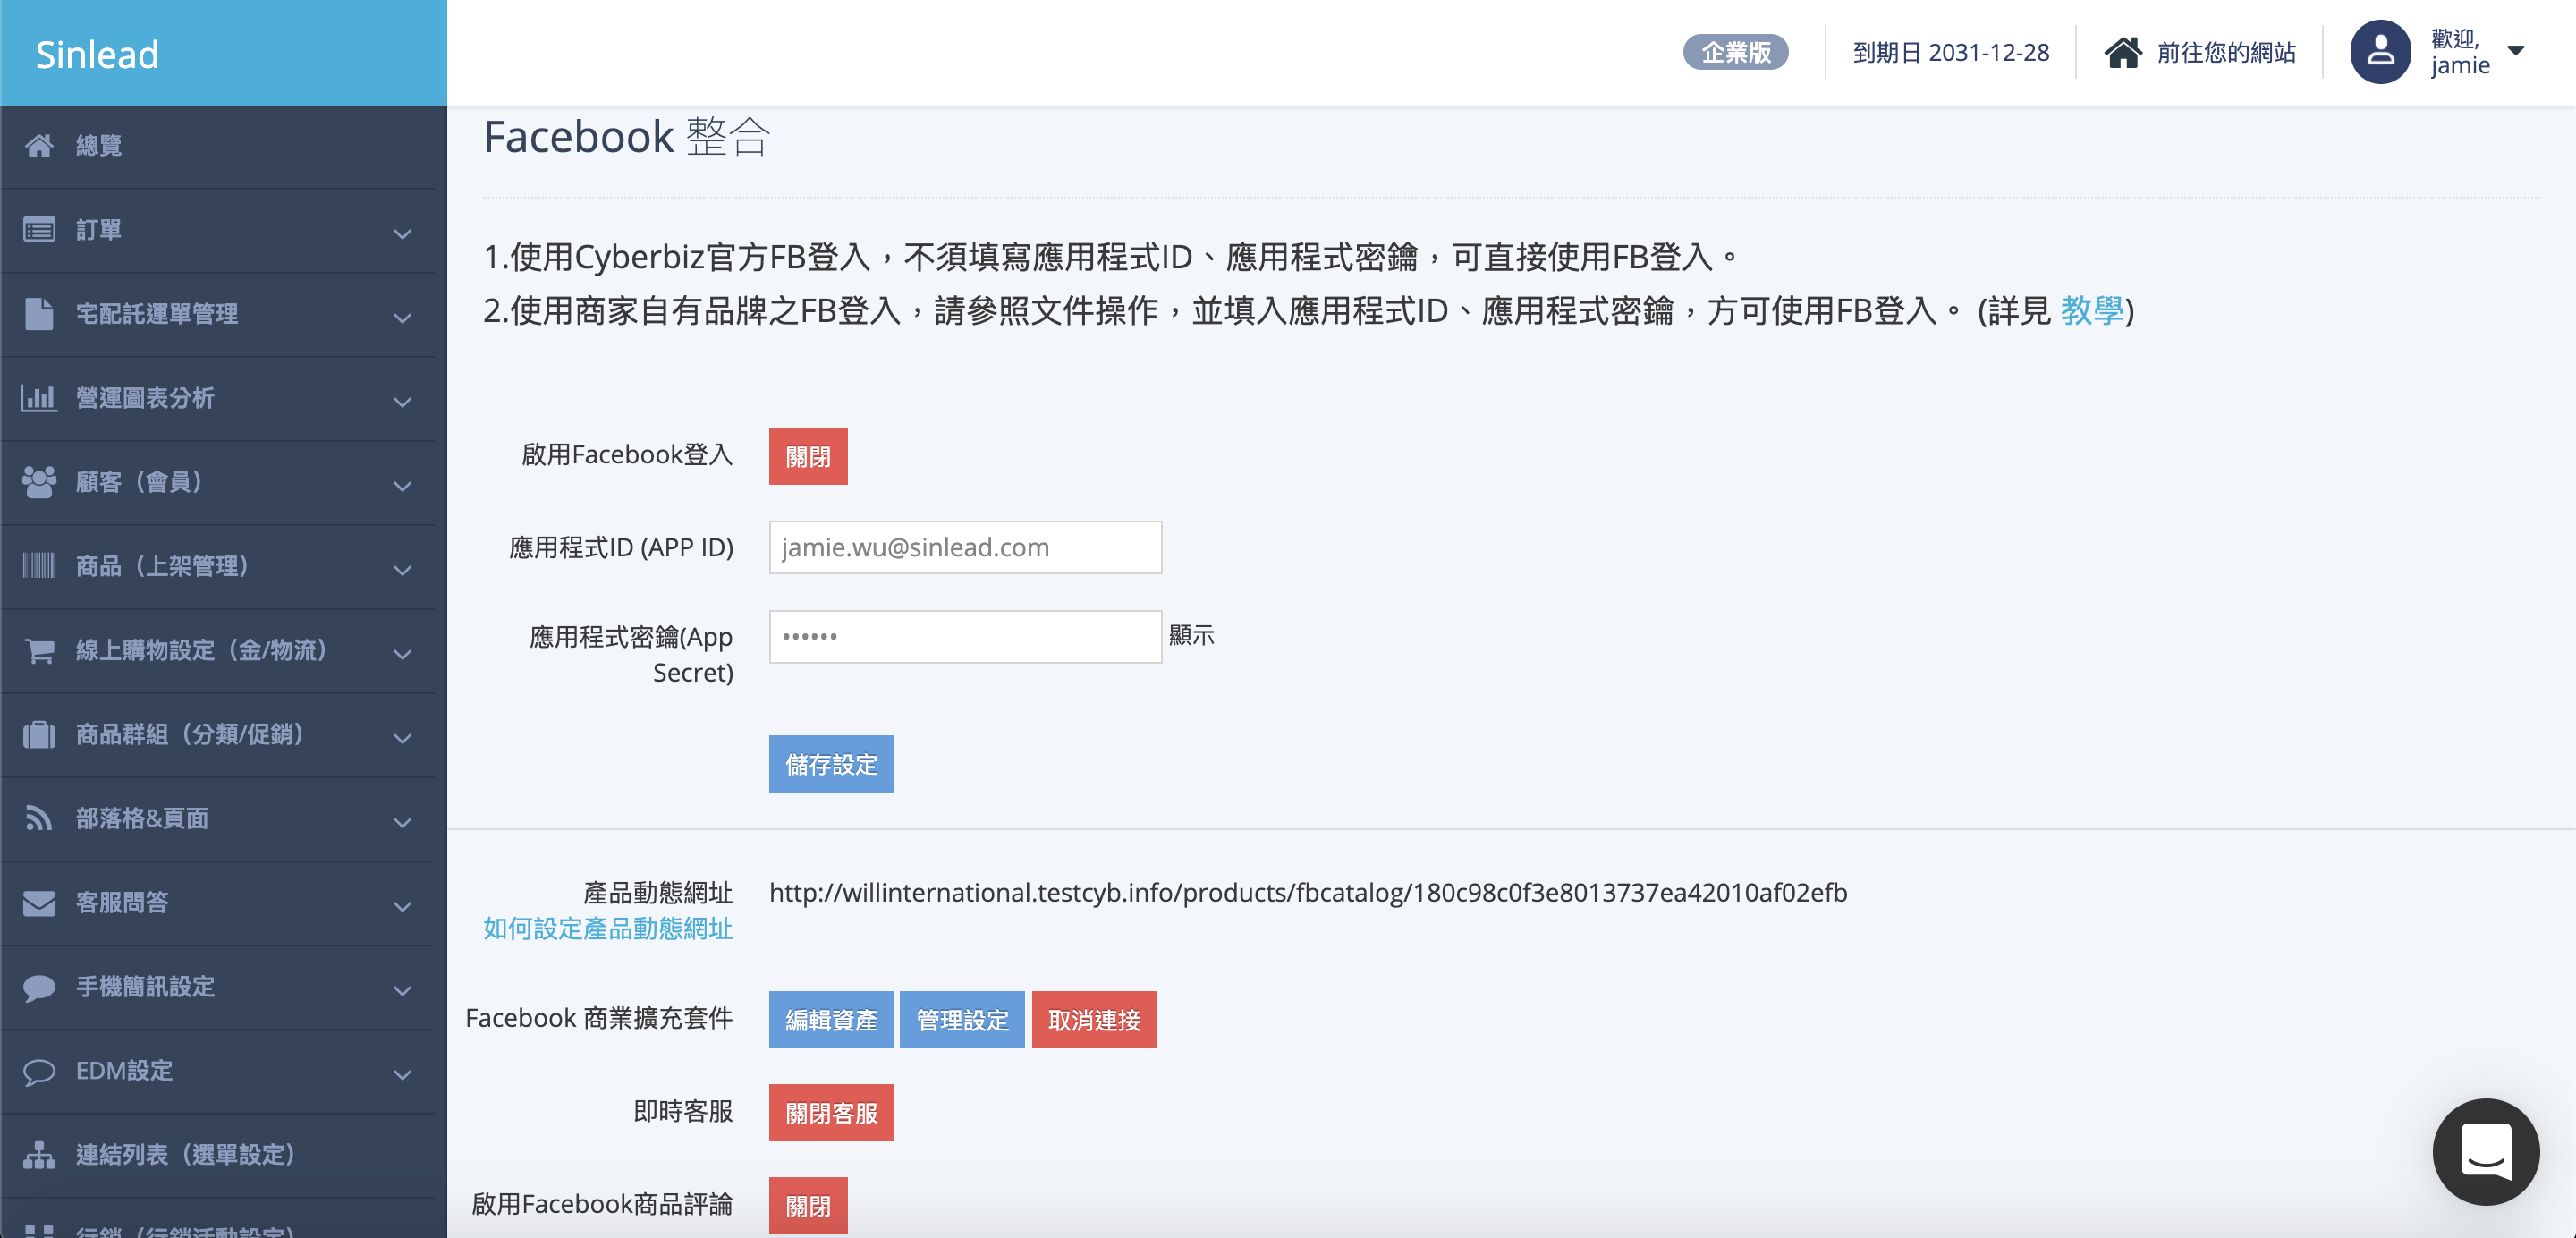
Task: Click the chat outline icon beside EDM設定
Action: (x=39, y=1071)
